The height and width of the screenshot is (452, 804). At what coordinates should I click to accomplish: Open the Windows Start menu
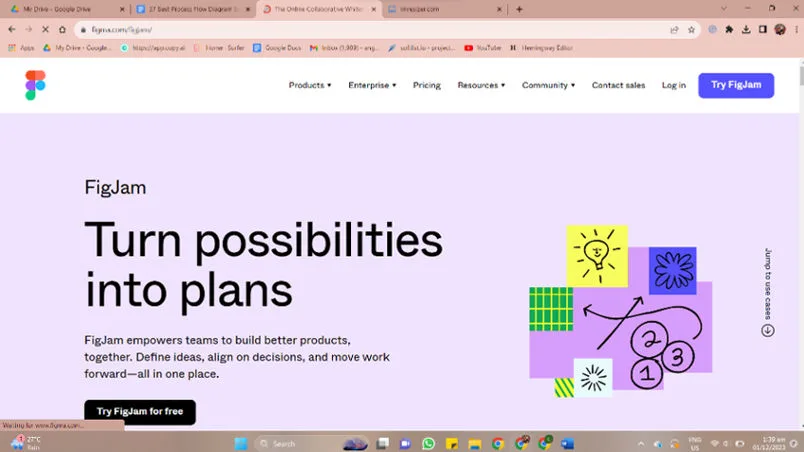[x=240, y=443]
